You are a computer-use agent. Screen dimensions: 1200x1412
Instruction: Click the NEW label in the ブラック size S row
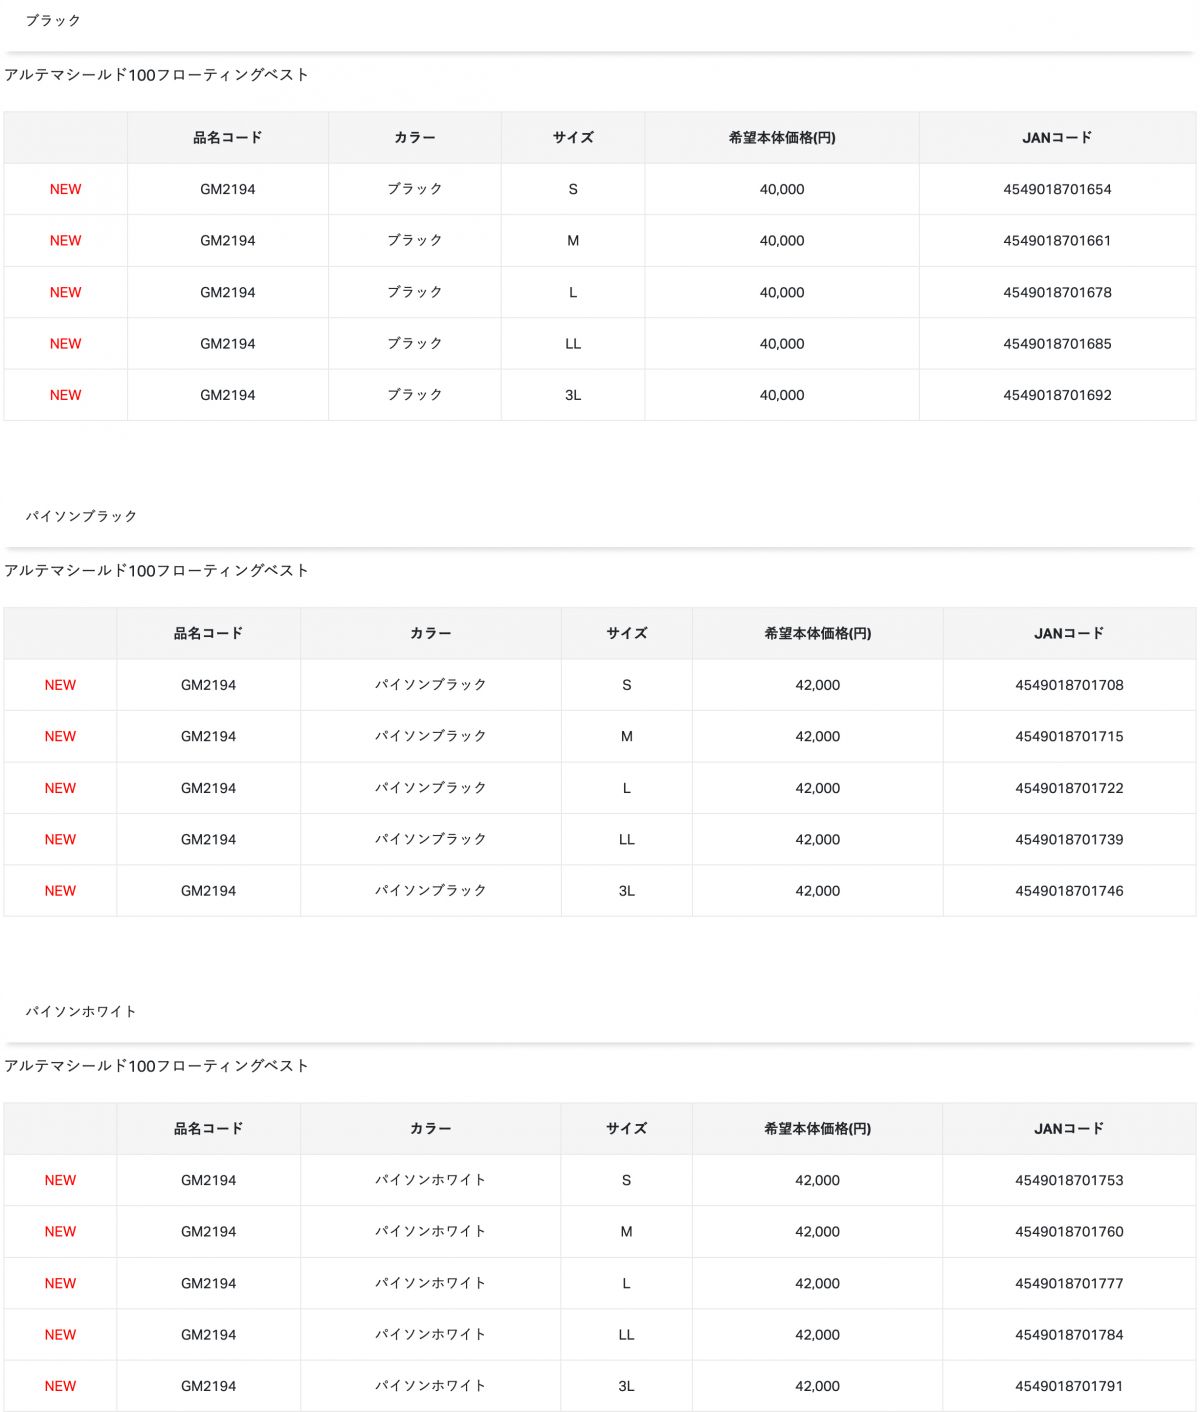[66, 189]
